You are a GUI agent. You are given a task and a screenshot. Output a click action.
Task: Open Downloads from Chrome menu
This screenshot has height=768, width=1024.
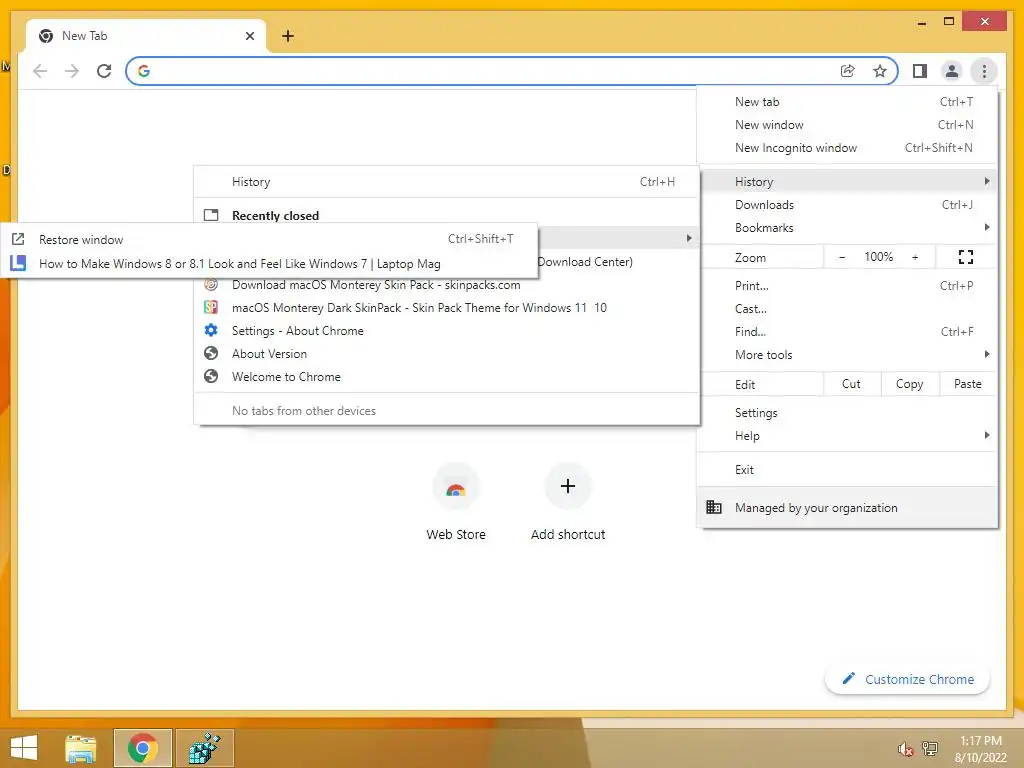pyautogui.click(x=847, y=205)
